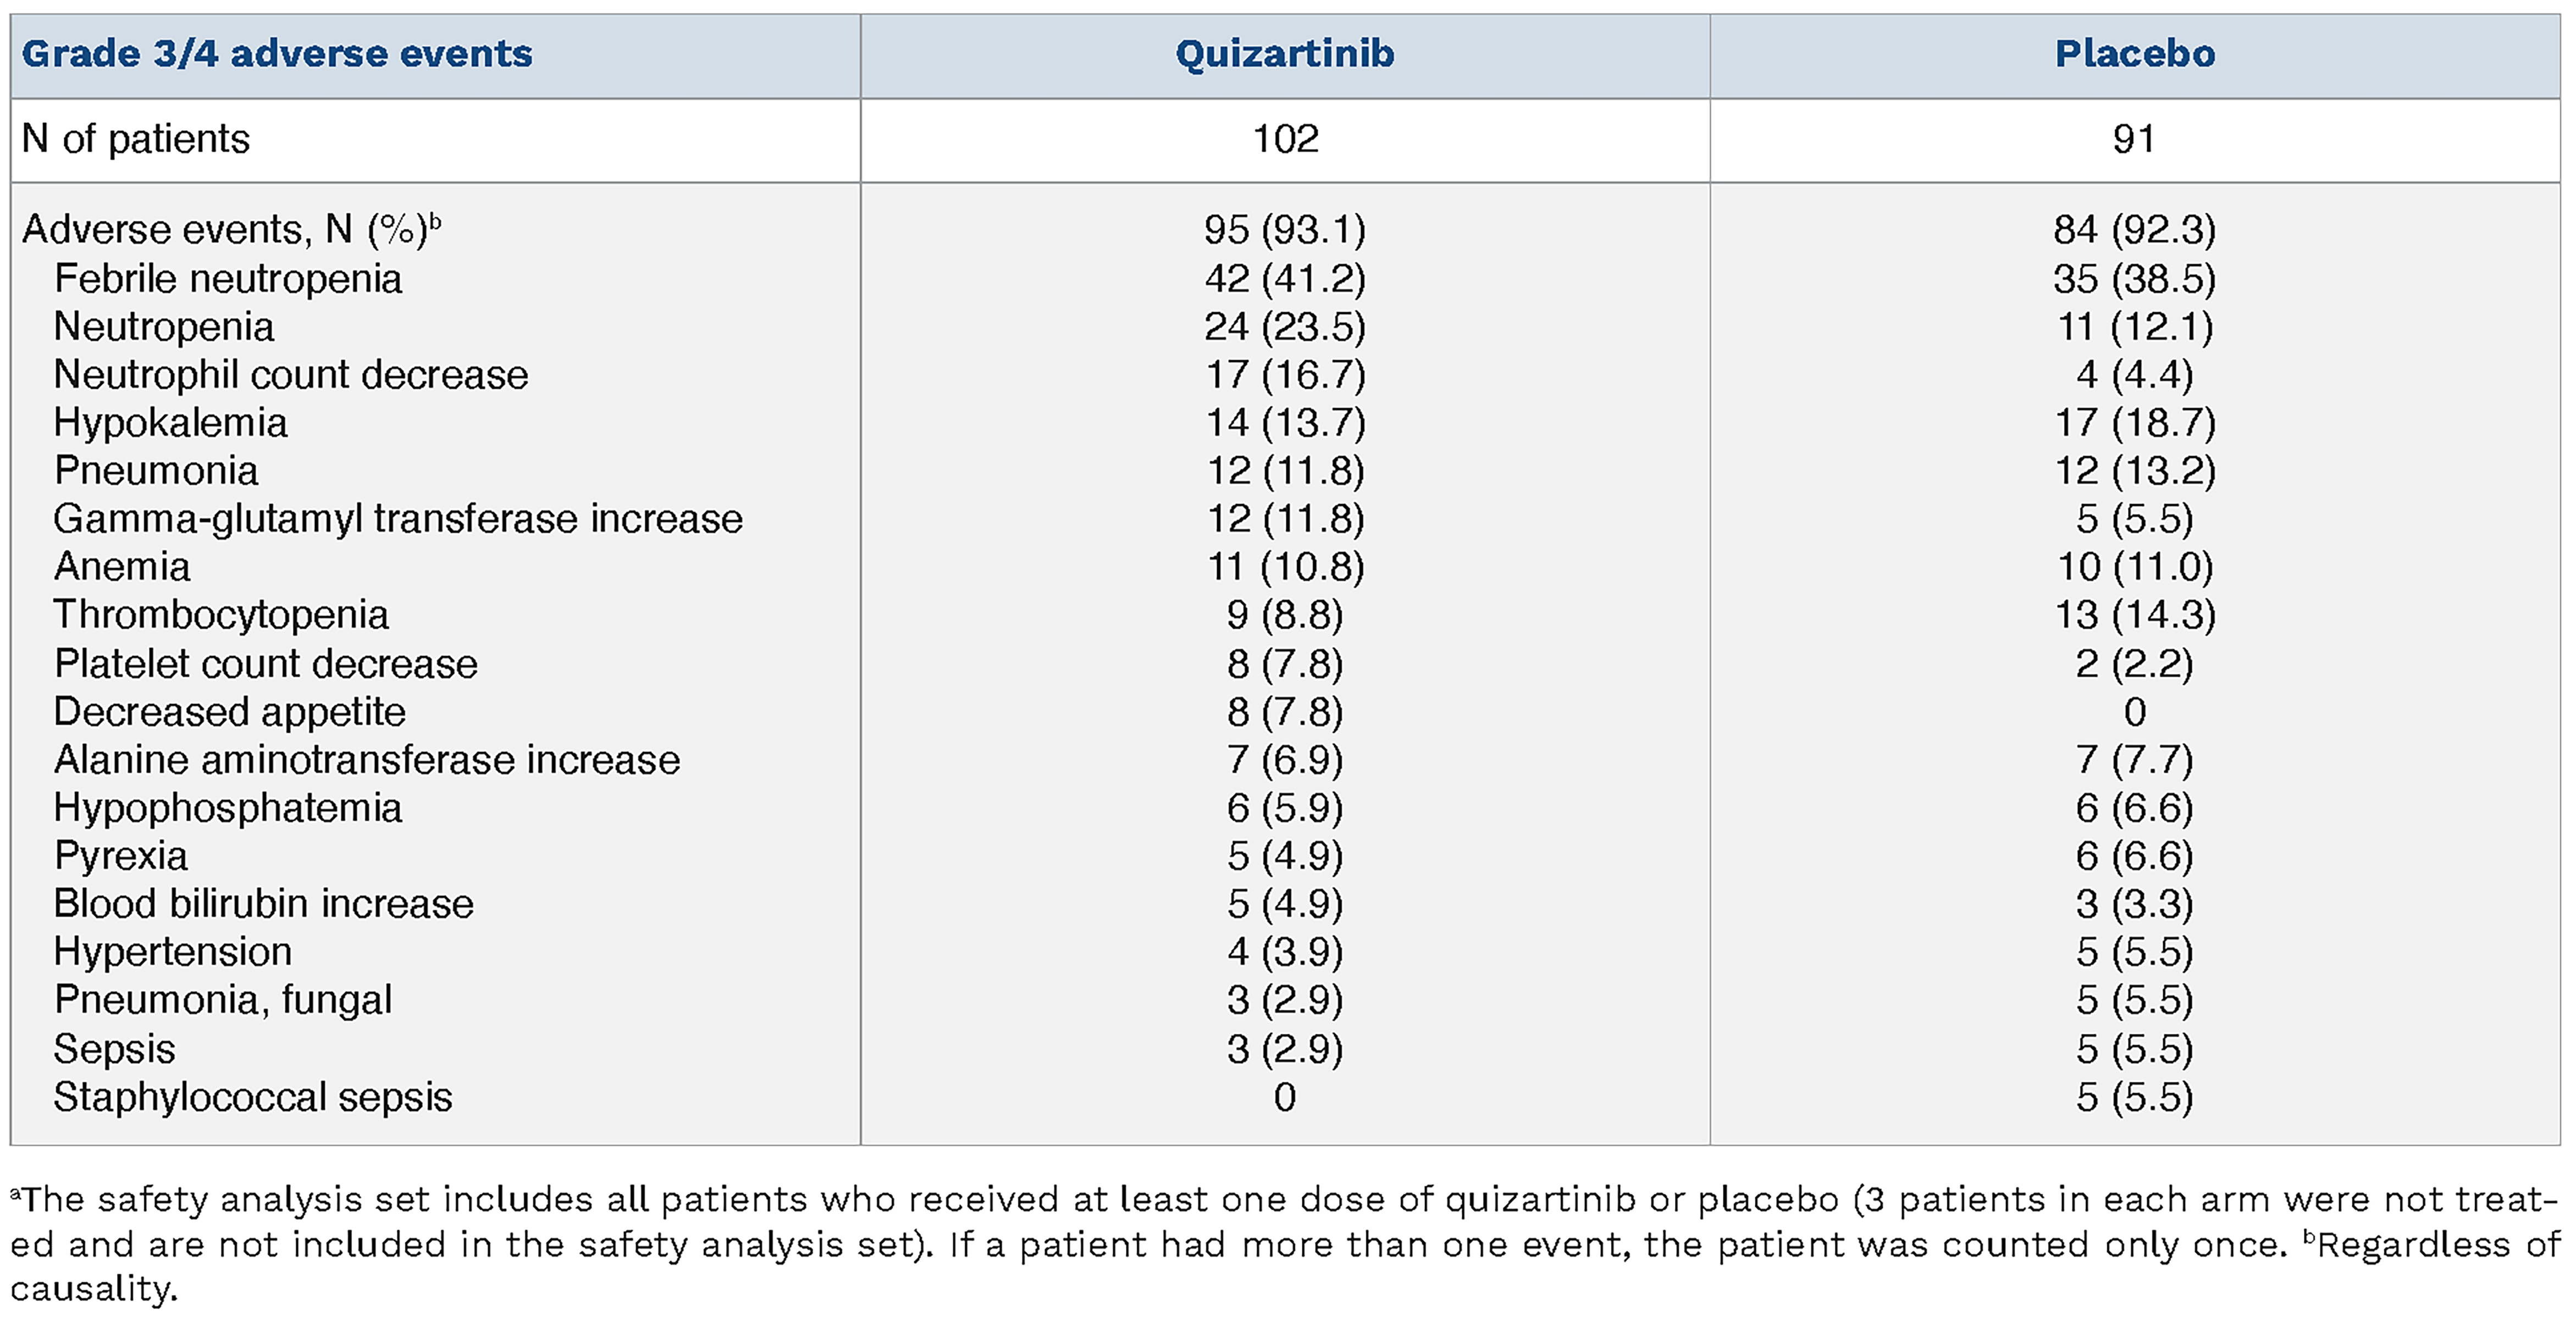Select the N of patients row label
The image size is (2576, 1322).
[x=136, y=139]
